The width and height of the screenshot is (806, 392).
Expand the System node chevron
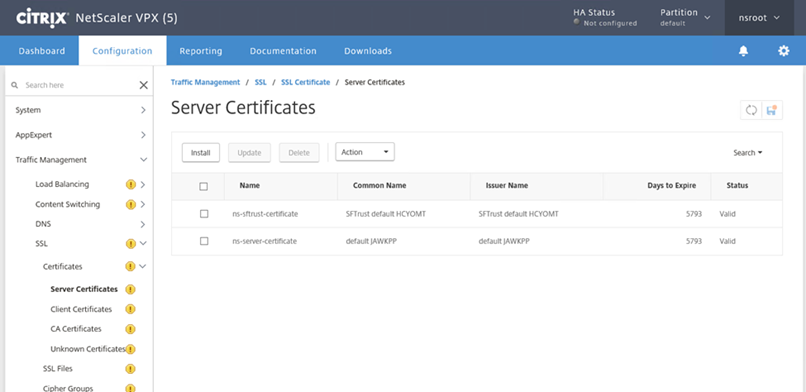[x=143, y=110]
